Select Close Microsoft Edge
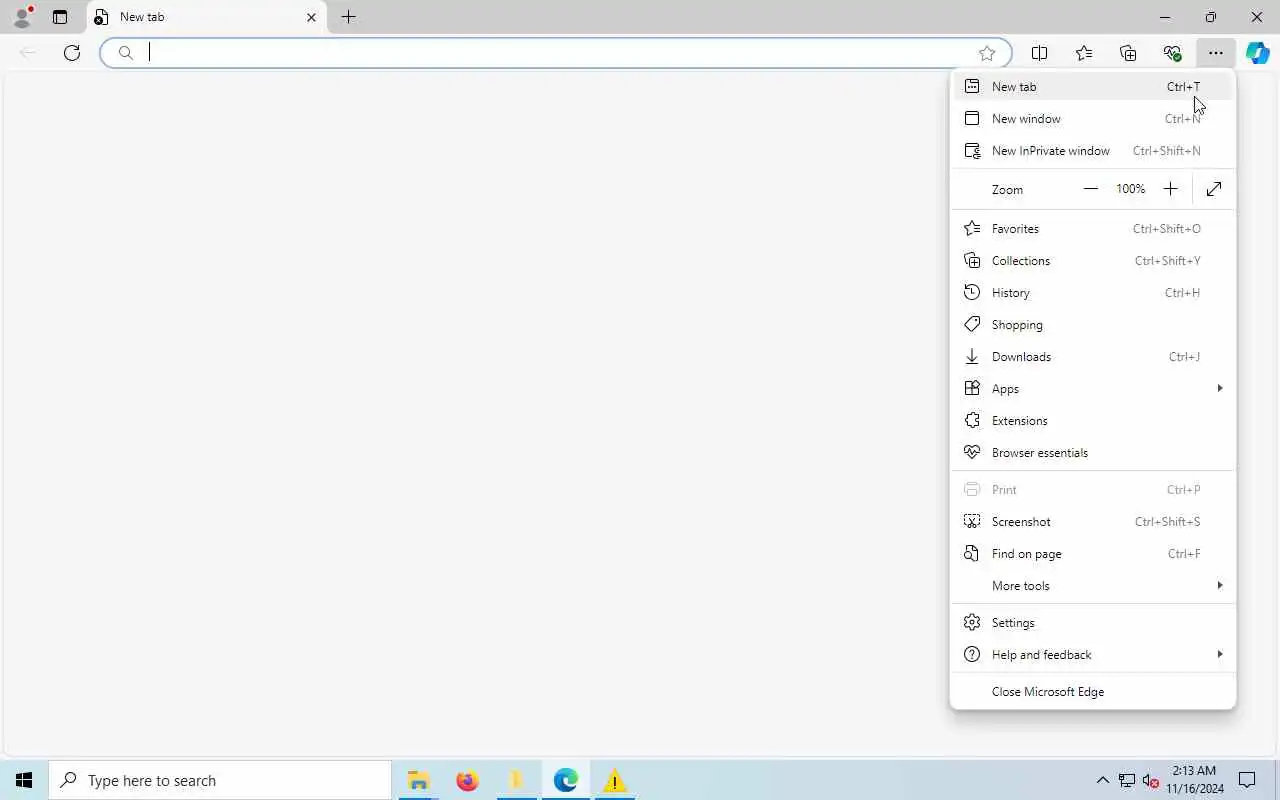Screen dimensions: 1280x800 [x=1093, y=692]
